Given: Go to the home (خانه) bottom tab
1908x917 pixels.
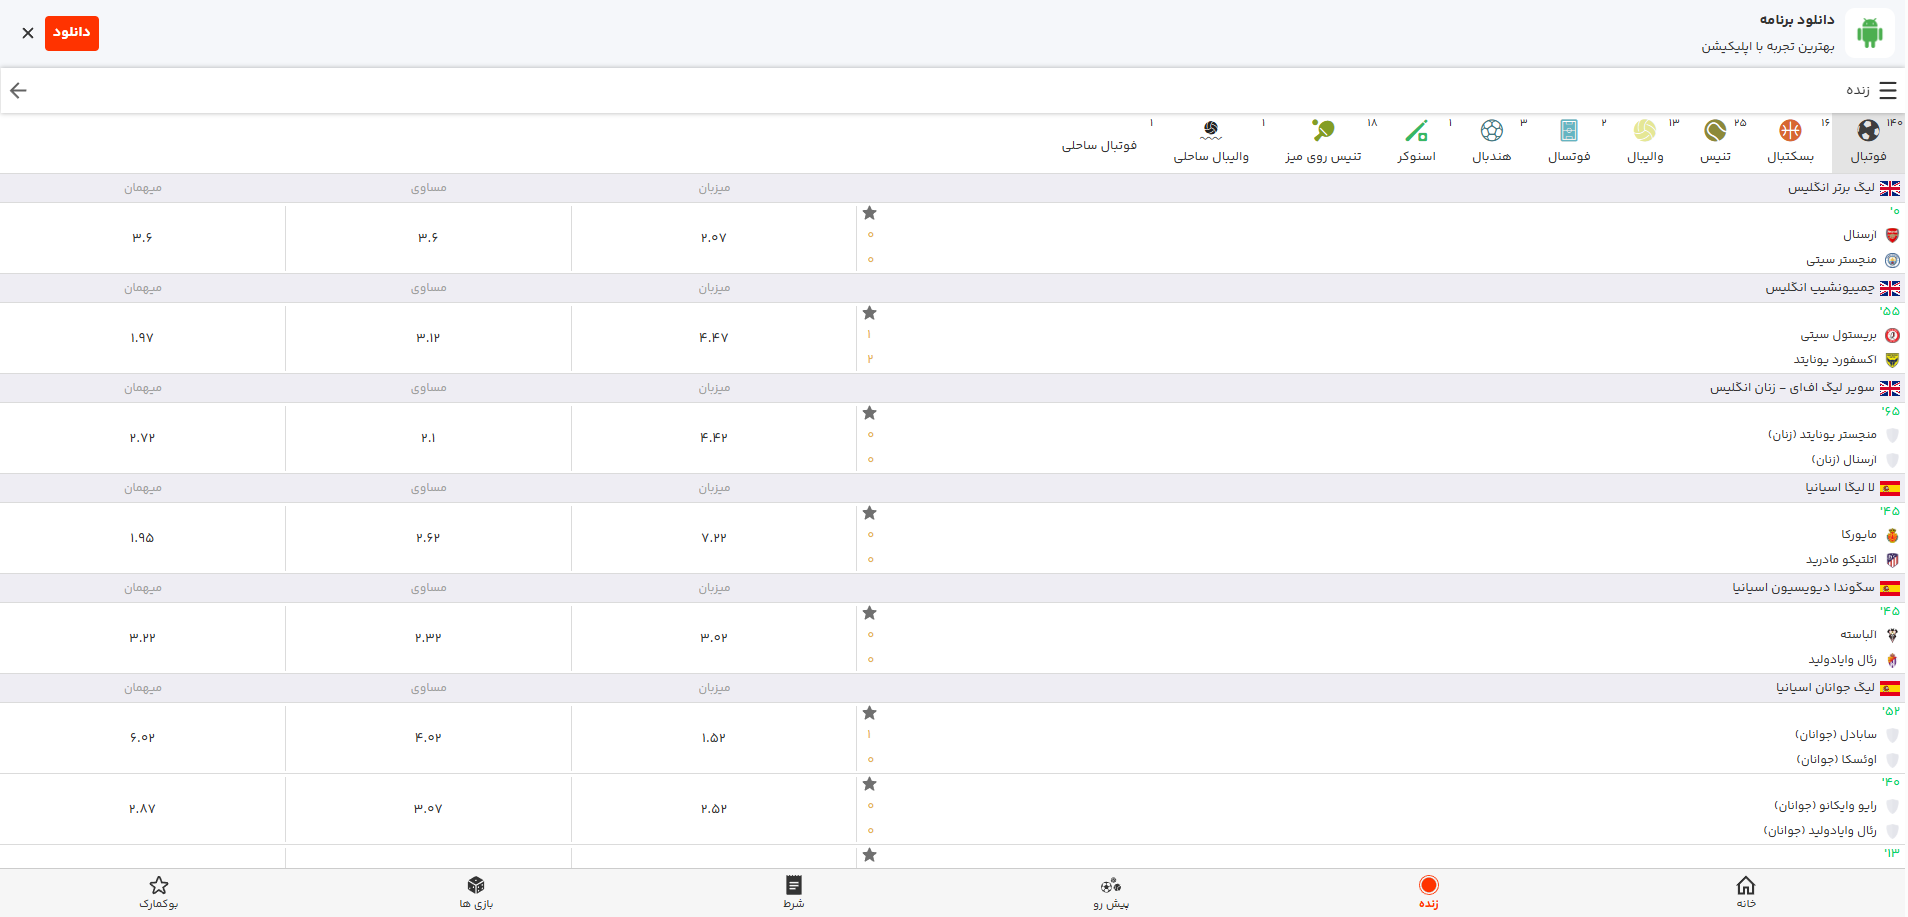Looking at the screenshot, I should 1745,891.
